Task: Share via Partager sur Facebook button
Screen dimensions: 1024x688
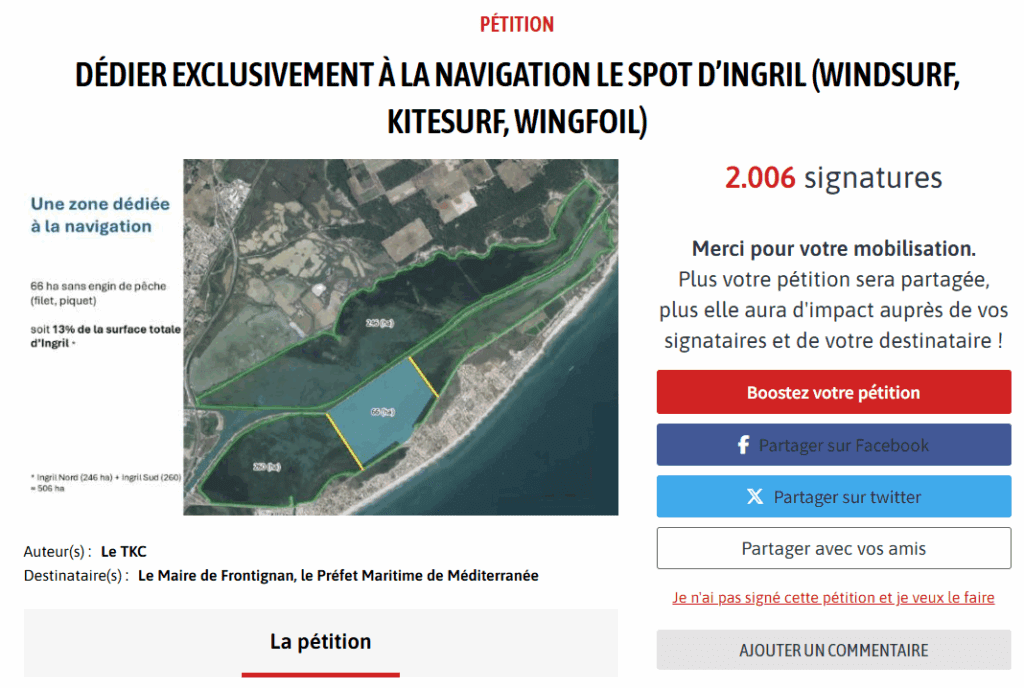Action: coord(833,445)
